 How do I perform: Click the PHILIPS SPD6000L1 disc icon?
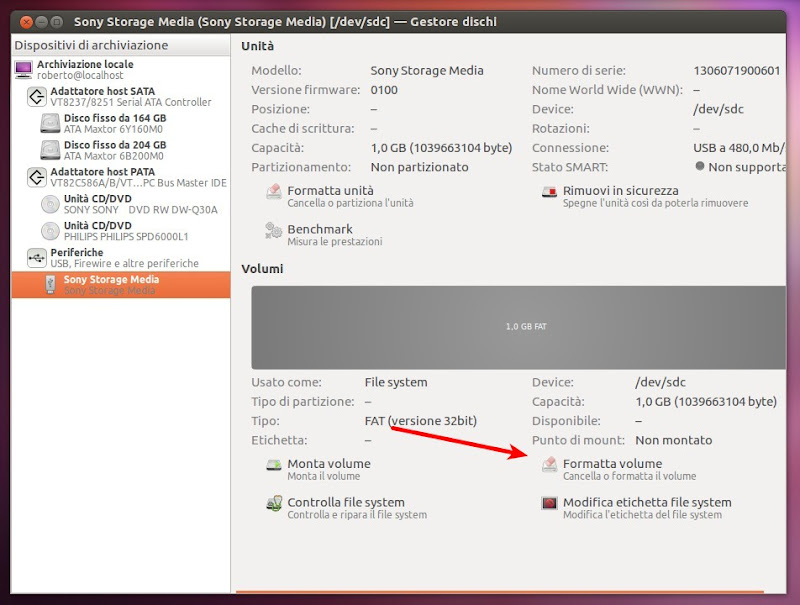click(x=50, y=231)
